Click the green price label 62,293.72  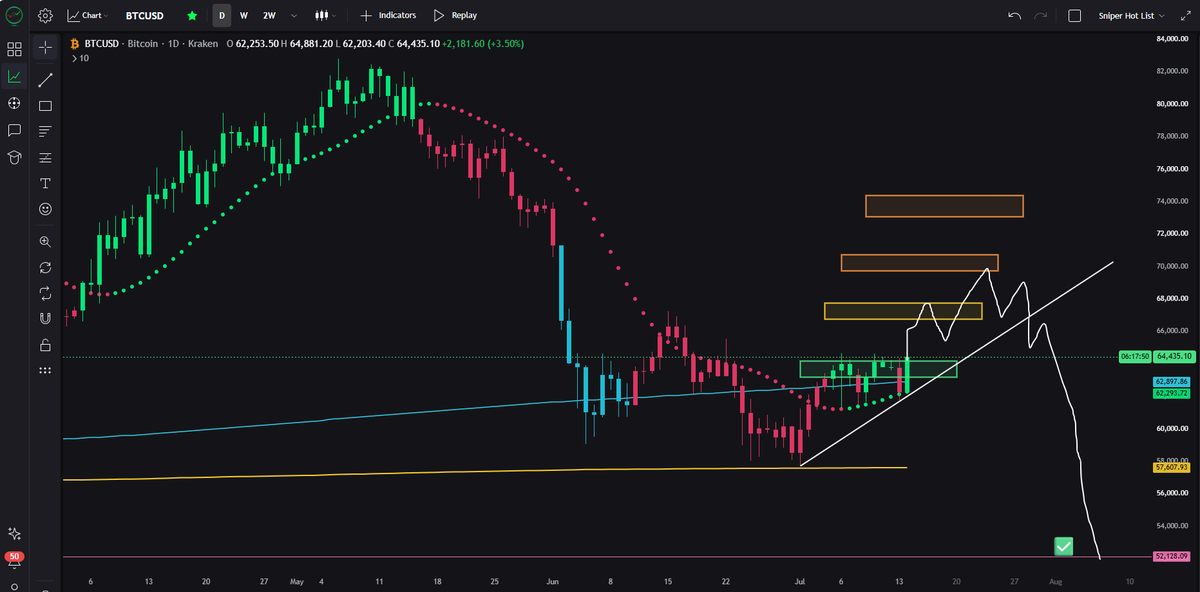(x=1172, y=393)
